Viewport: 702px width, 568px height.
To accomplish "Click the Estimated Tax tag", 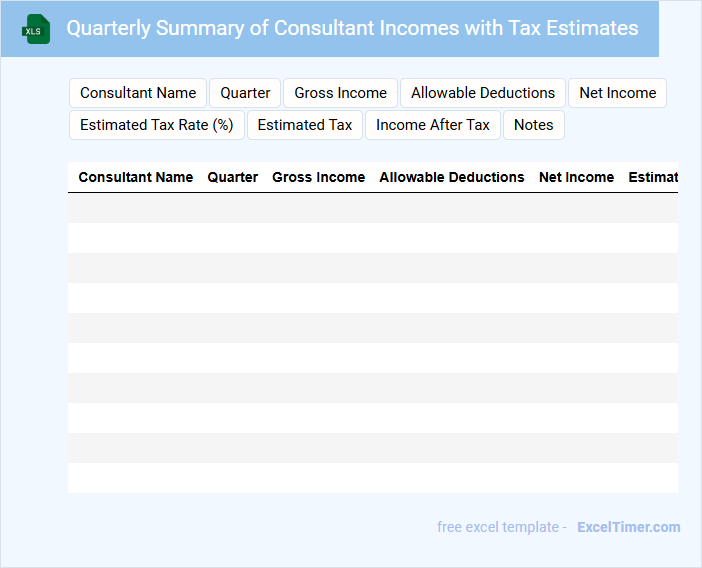I will [x=305, y=125].
